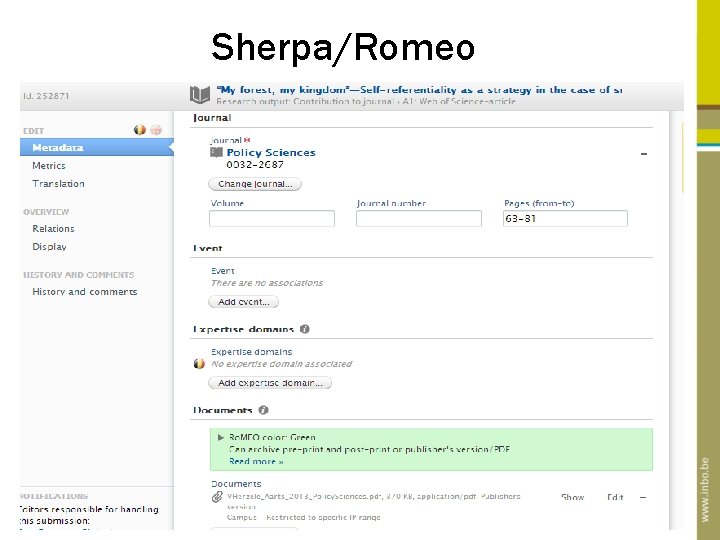
Task: Click into the Volume input field
Action: (272, 219)
